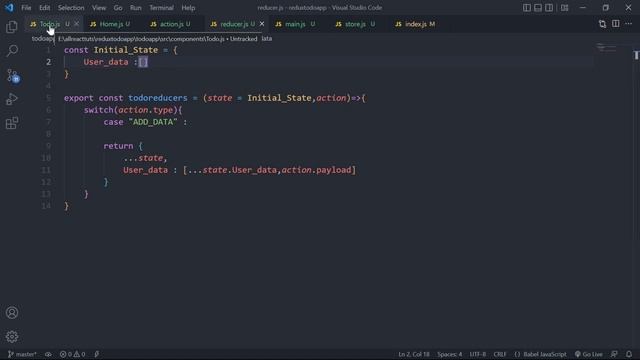Toggle the bottom panel layout icon
Screen dimensions: 640x360
(538, 7)
